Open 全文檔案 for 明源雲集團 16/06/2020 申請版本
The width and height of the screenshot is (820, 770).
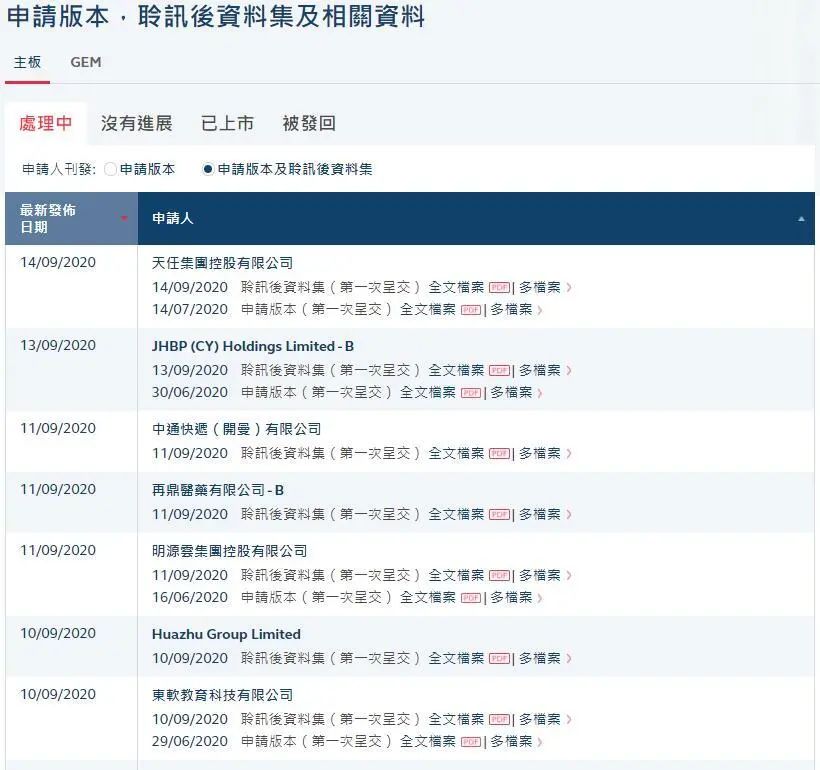coord(428,597)
